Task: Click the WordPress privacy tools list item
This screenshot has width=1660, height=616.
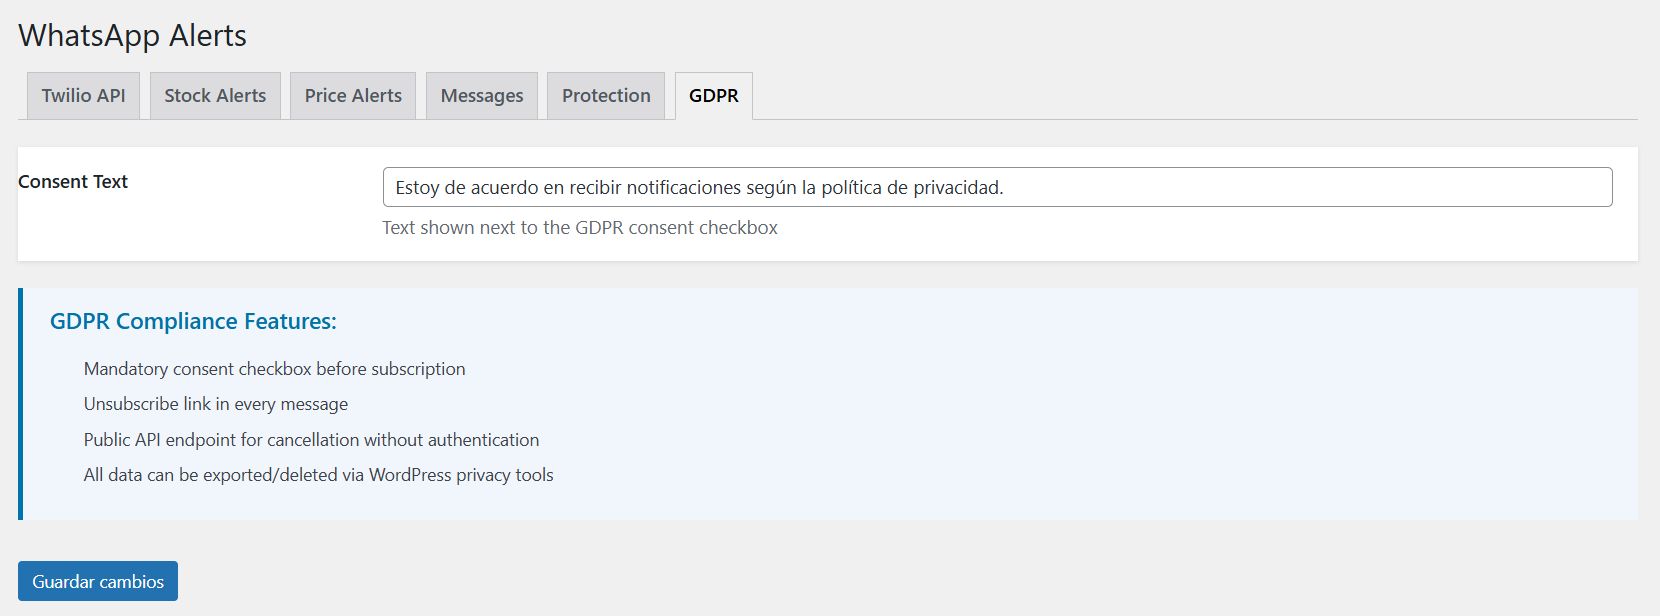Action: click(x=318, y=475)
